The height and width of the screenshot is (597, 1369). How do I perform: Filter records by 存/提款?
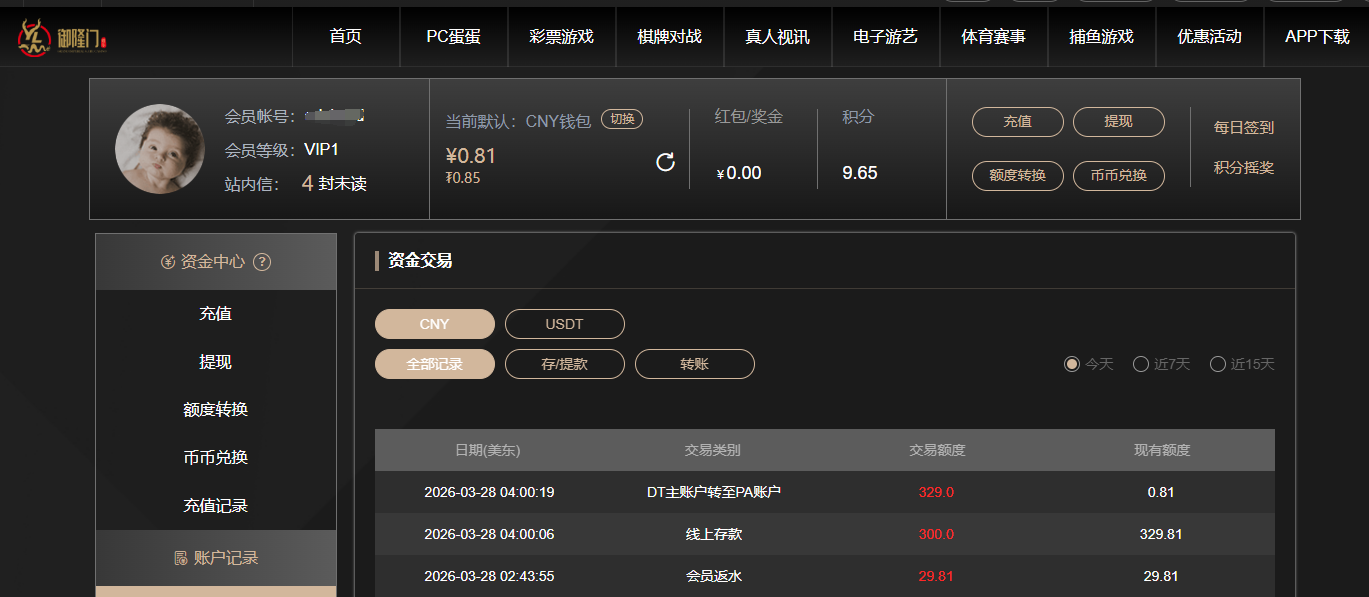(x=564, y=364)
